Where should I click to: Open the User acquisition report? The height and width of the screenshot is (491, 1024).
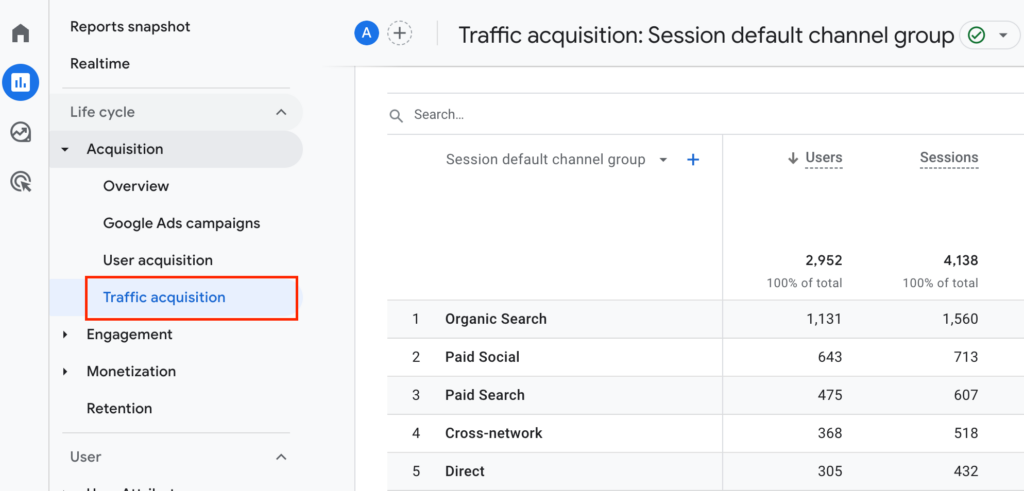[x=158, y=261]
